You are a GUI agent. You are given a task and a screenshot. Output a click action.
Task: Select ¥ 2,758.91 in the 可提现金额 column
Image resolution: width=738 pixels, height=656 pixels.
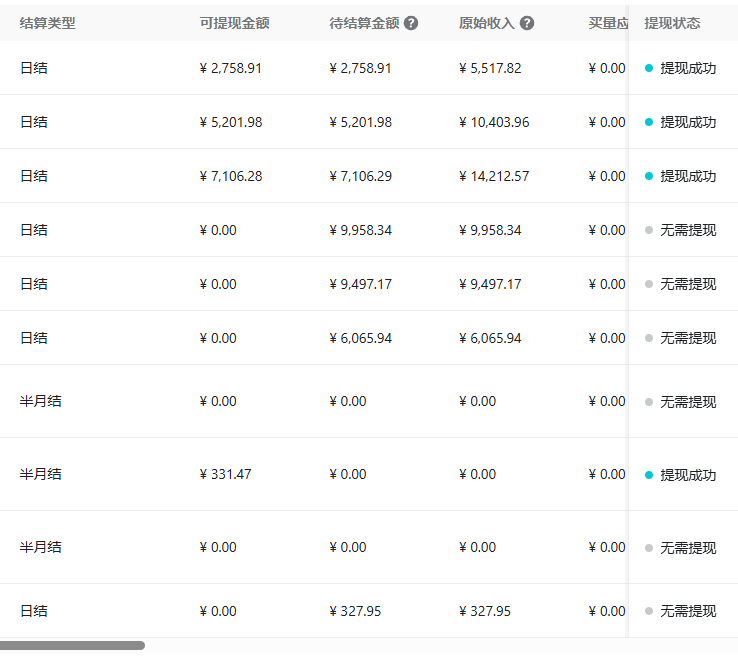coord(231,68)
